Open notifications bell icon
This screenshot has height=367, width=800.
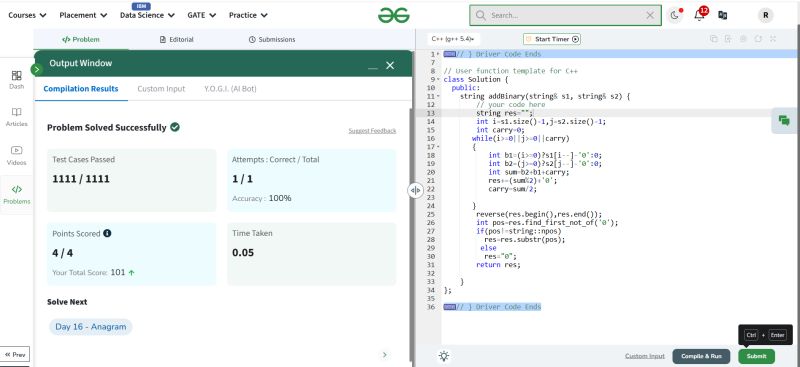(x=699, y=15)
